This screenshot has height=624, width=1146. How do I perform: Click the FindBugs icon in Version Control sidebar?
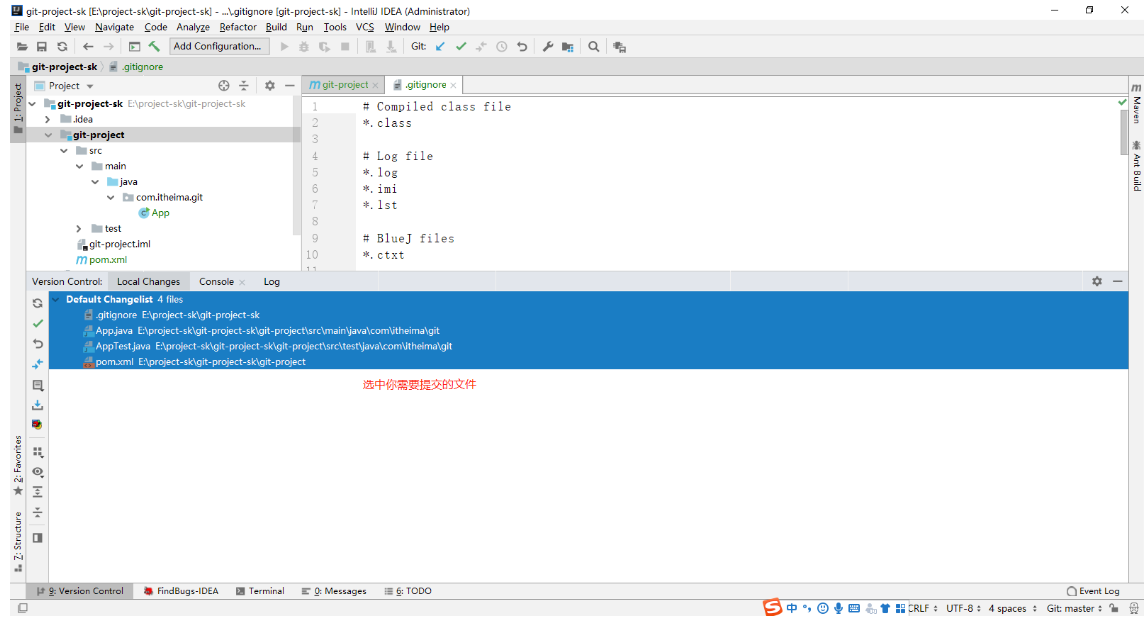[37, 425]
